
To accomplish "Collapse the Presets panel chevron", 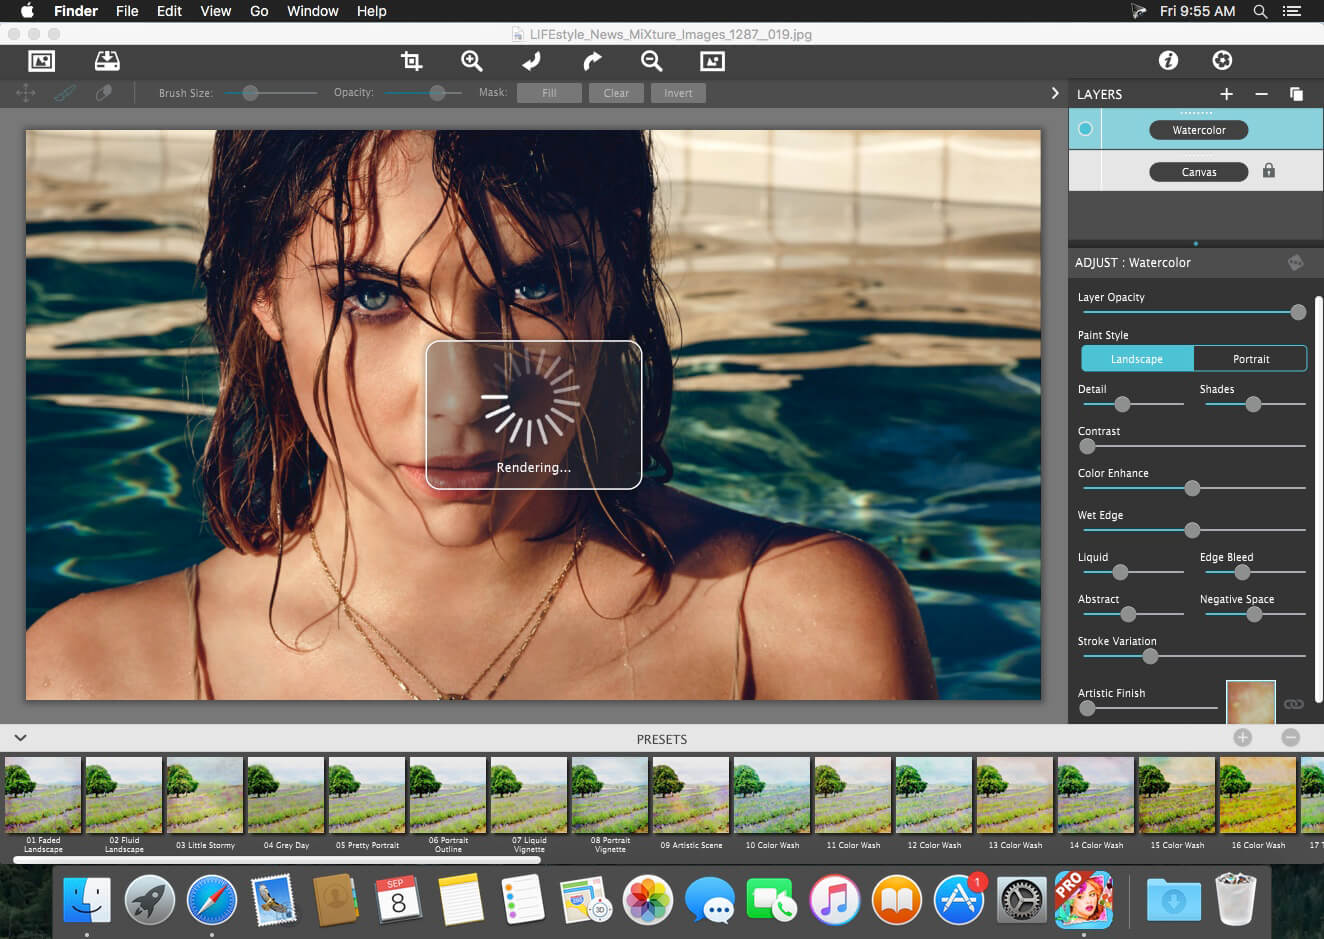I will coord(20,738).
